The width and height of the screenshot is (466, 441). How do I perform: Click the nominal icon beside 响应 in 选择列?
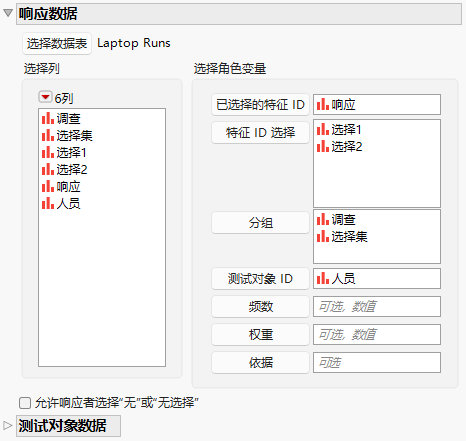pyautogui.click(x=48, y=186)
